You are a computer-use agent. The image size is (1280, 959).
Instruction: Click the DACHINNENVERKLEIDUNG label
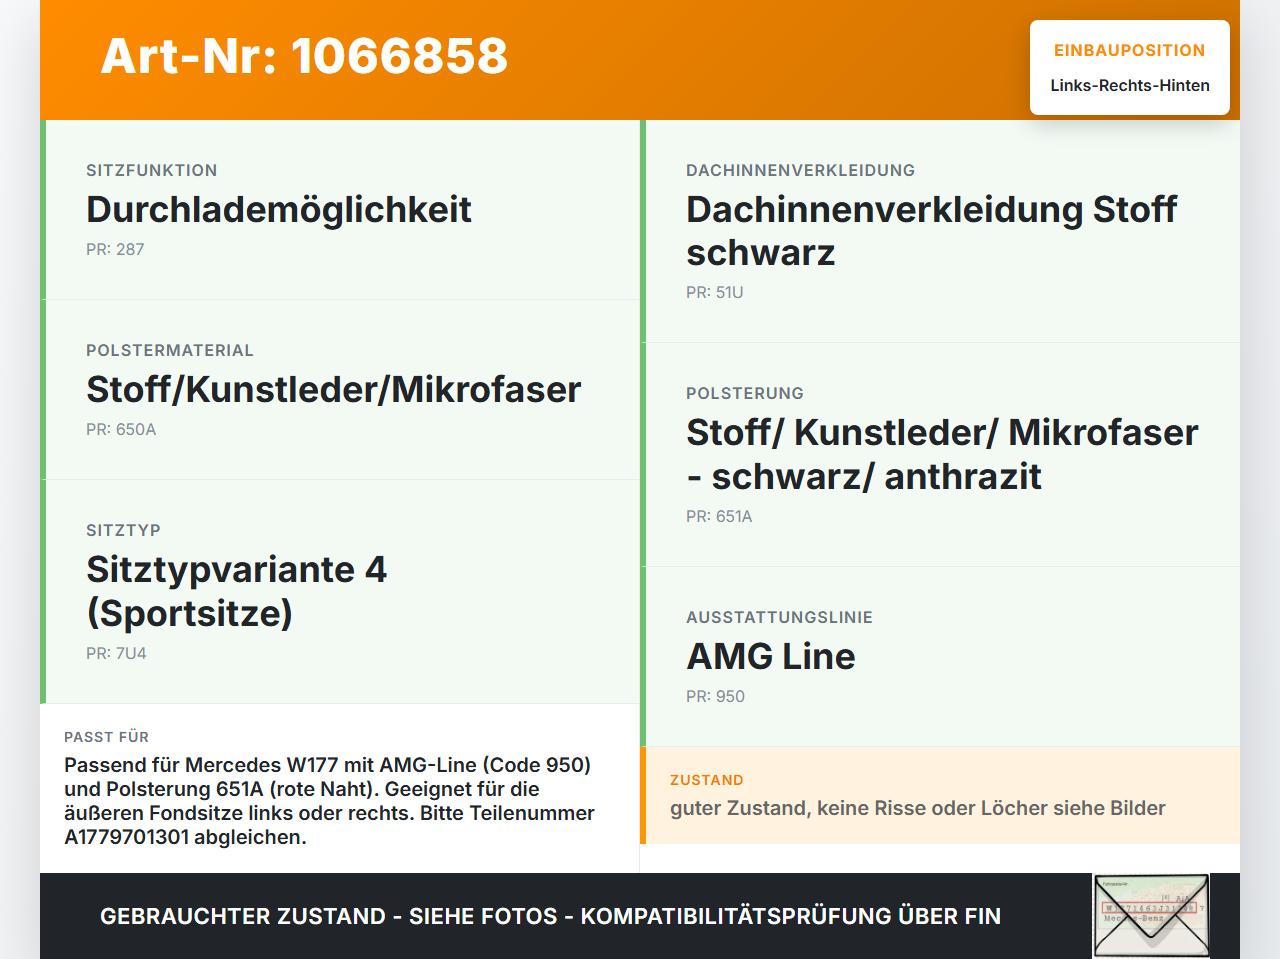coord(800,171)
